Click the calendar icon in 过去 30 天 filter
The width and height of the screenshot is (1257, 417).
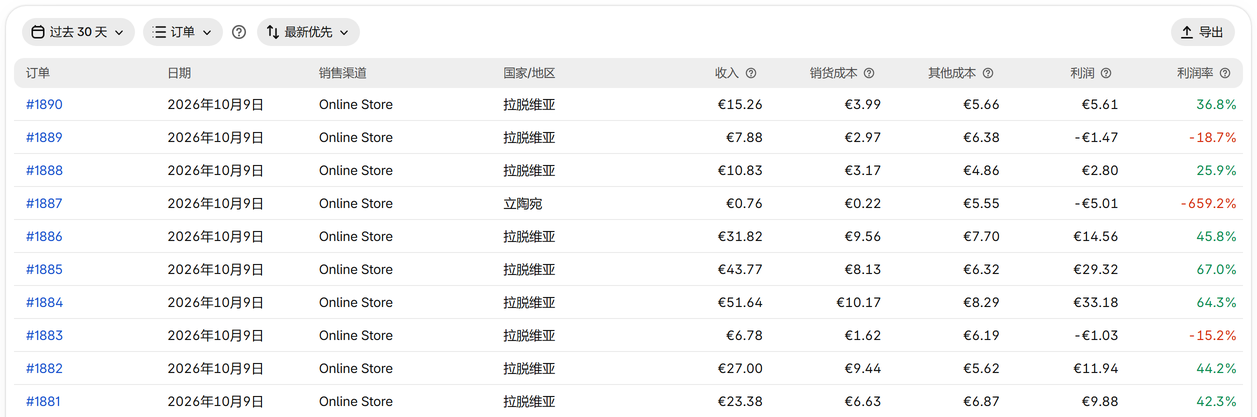click(x=38, y=32)
